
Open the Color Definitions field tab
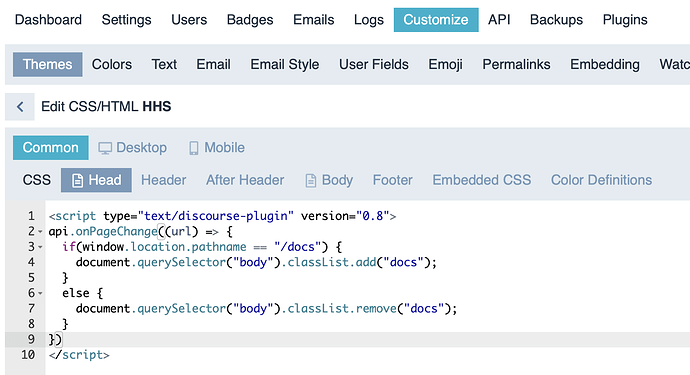click(x=601, y=180)
